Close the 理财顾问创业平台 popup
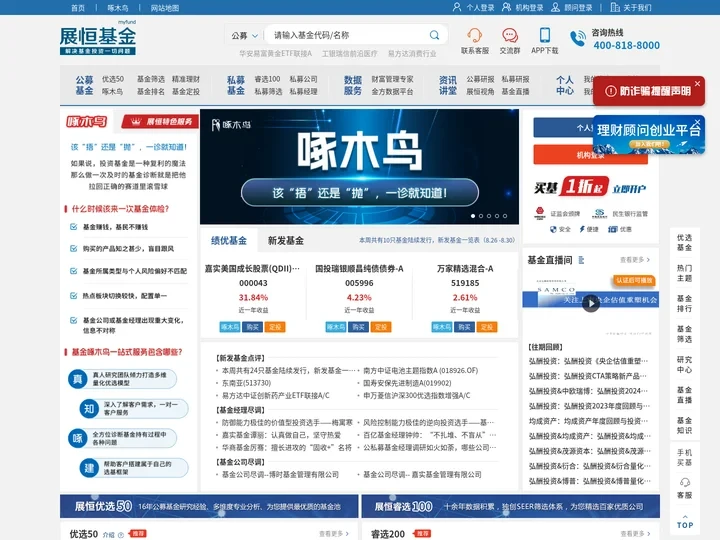The width and height of the screenshot is (720, 540). (x=697, y=122)
